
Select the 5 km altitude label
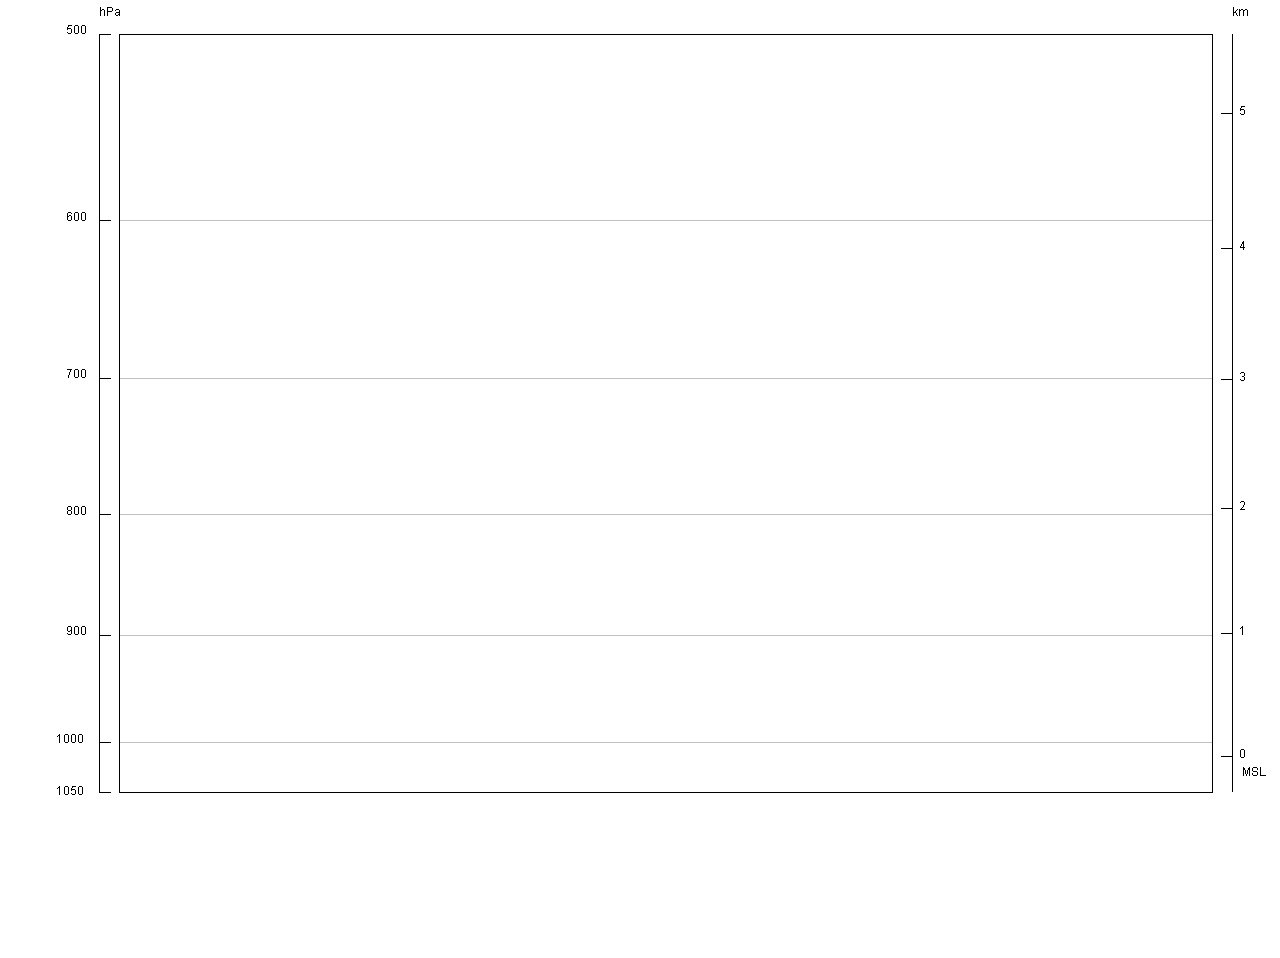point(1242,111)
